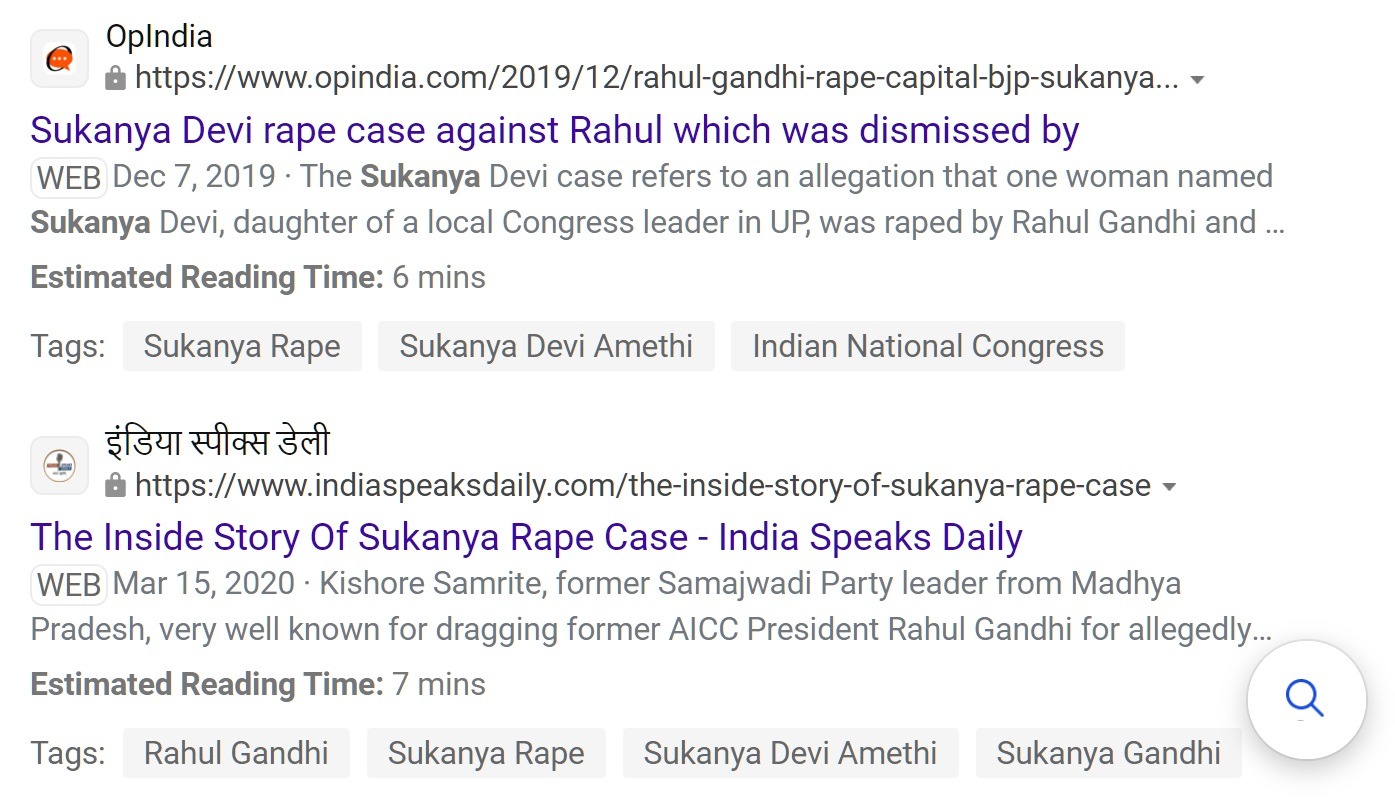Click the WEB badge on the Dec 7, 2019 snippet
This screenshot has width=1395, height=799.
(69, 177)
